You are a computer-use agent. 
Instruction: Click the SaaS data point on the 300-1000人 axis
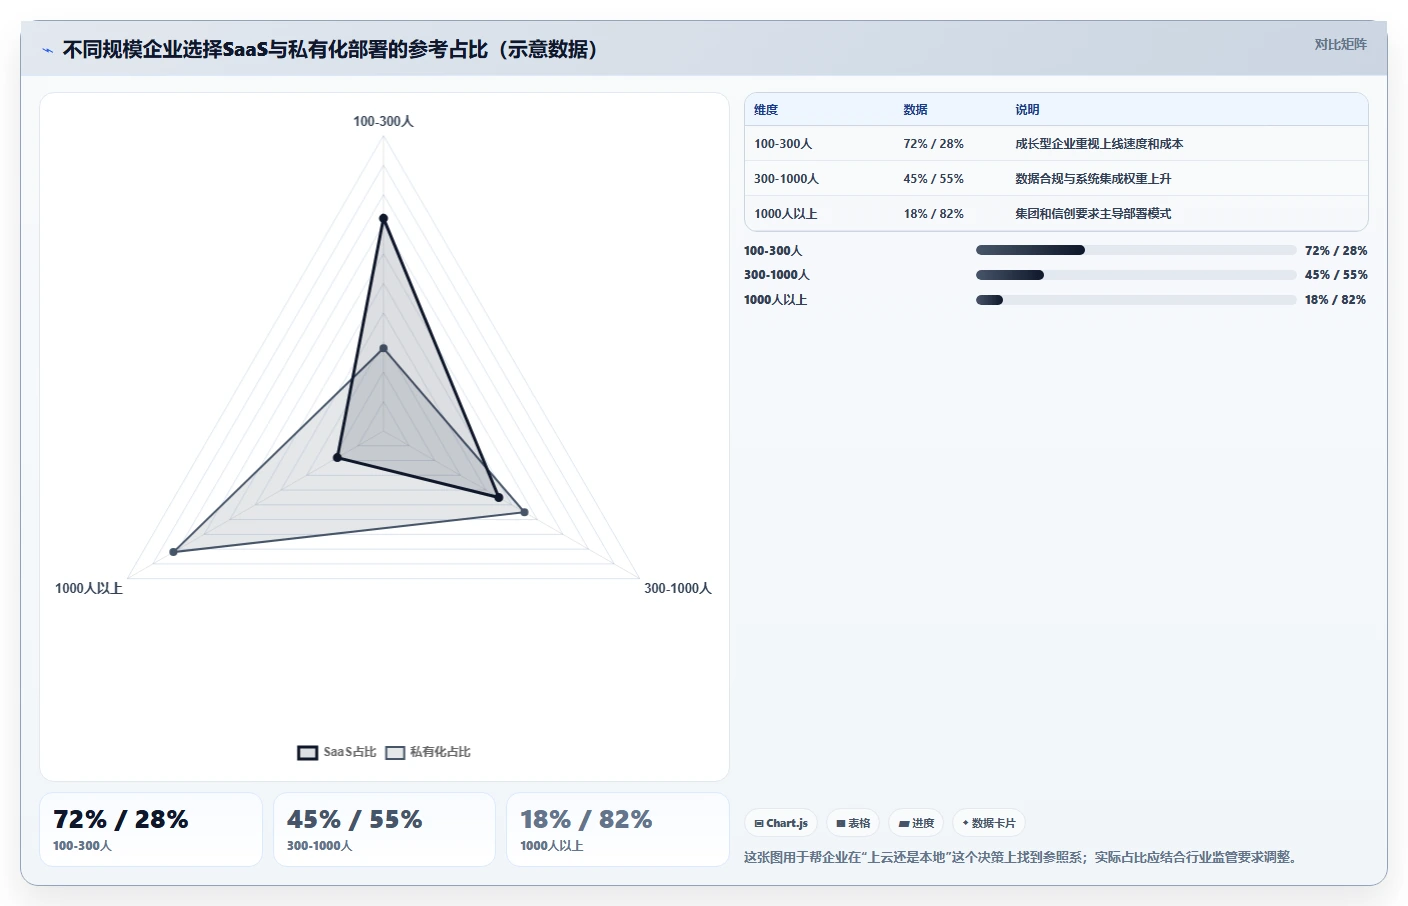(499, 497)
